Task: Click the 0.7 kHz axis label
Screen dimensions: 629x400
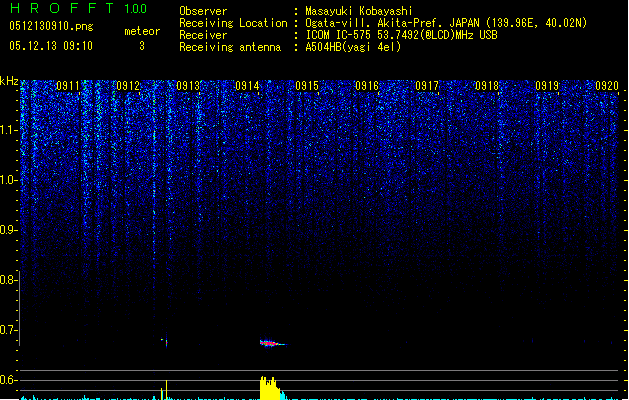Action: click(x=8, y=330)
